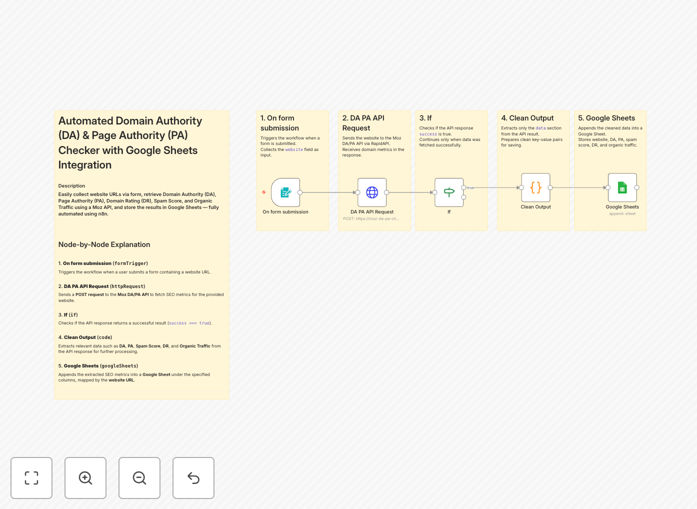This screenshot has height=509, width=697.
Task: Select the If signpost node
Action: coord(449,192)
